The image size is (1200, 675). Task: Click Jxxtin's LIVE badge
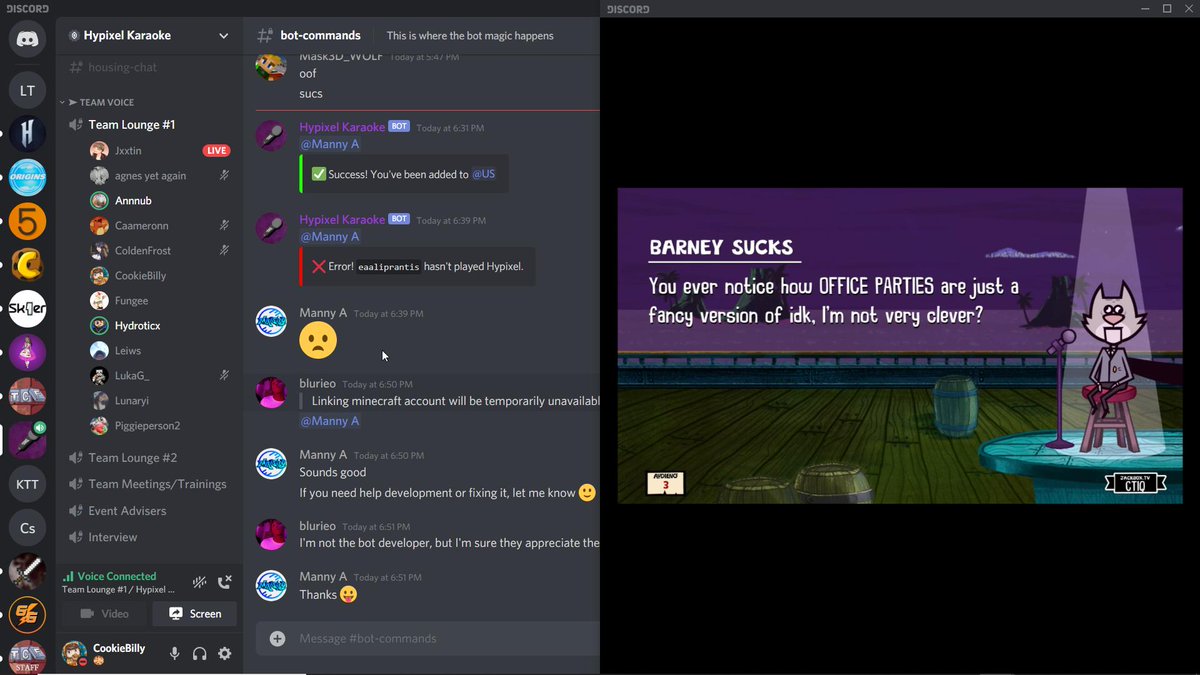click(216, 151)
